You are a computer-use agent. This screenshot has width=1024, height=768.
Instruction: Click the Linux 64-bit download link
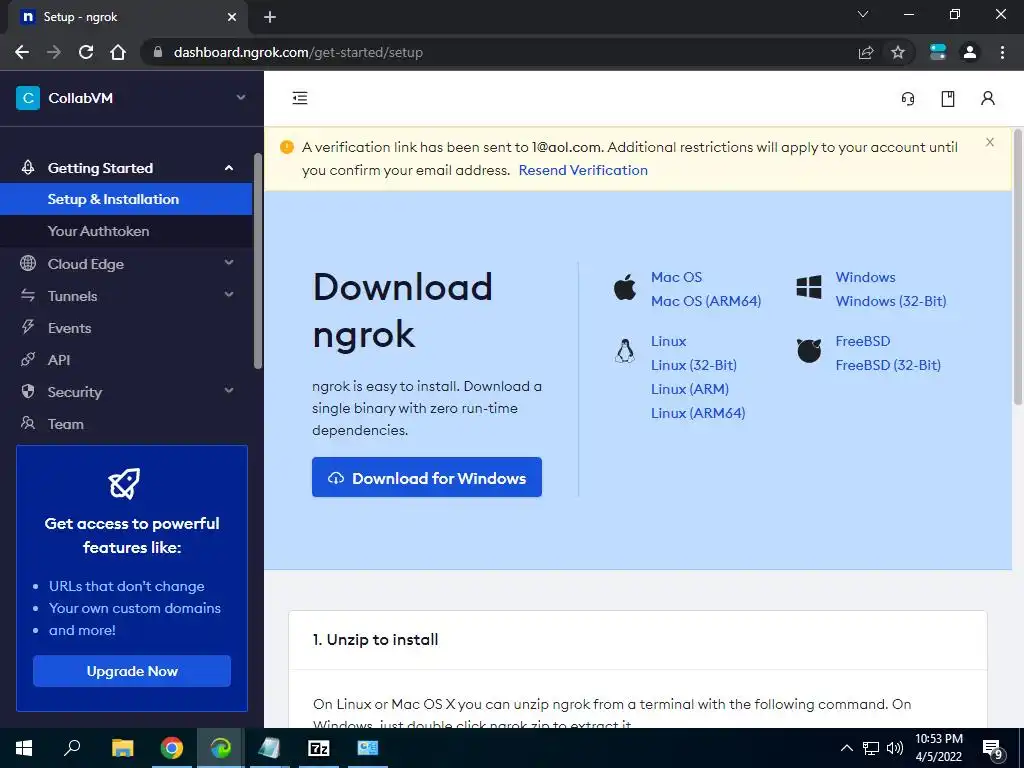(x=669, y=341)
